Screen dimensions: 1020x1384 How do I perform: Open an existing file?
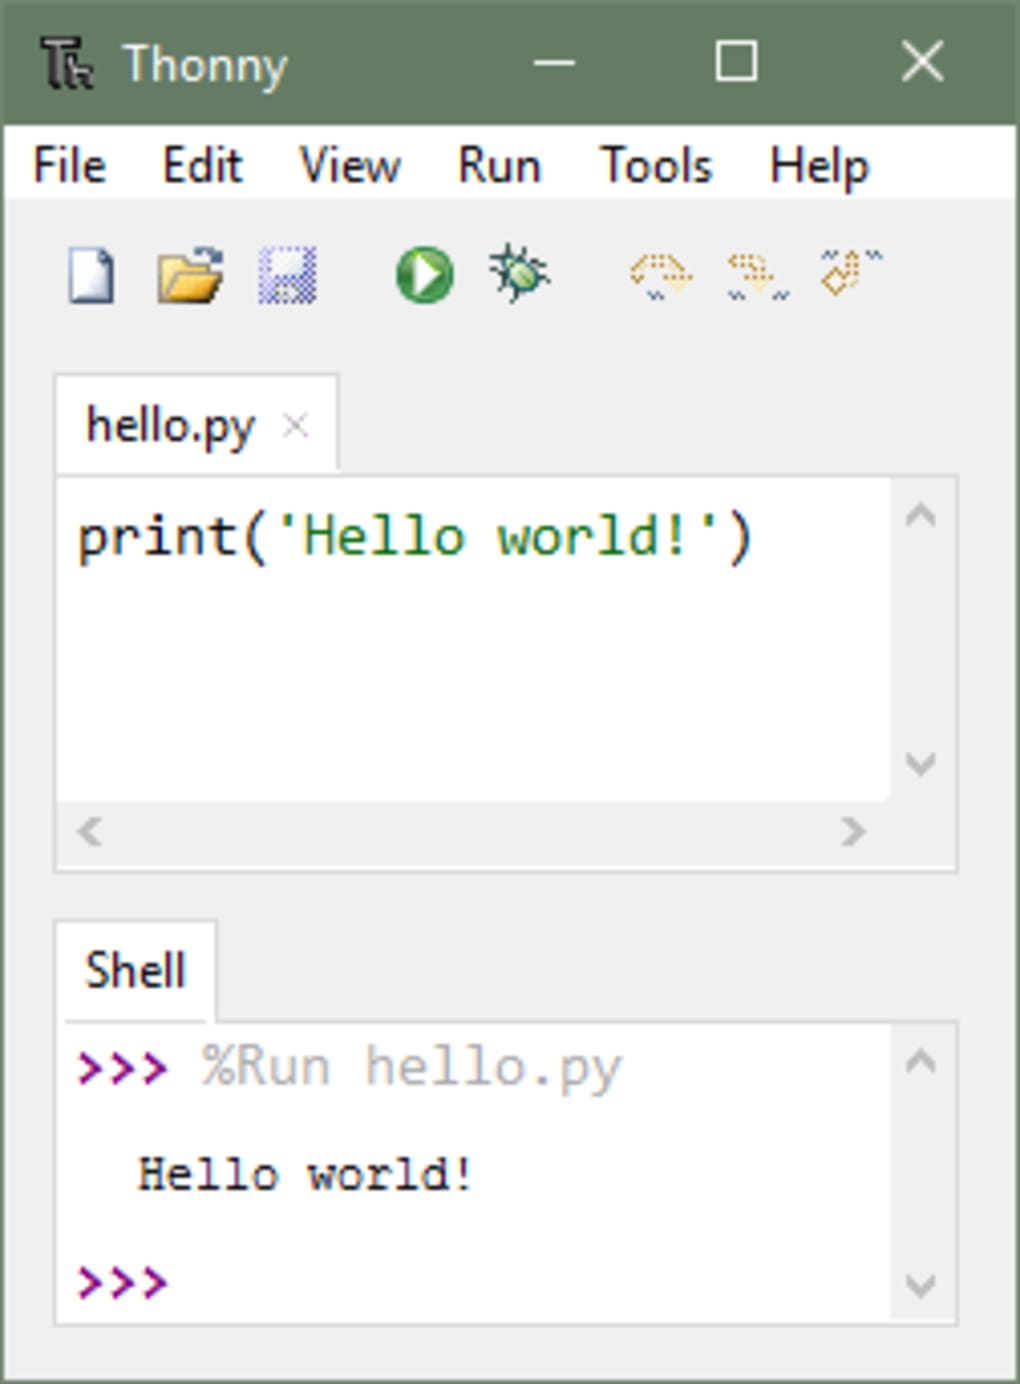click(x=188, y=277)
